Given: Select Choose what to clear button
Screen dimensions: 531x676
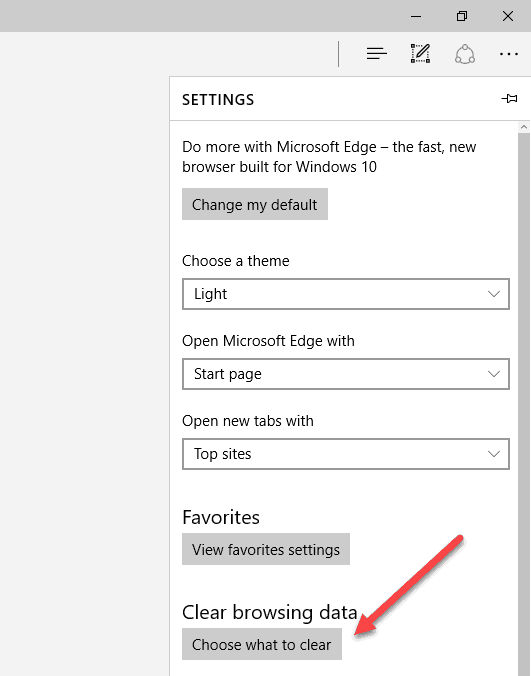Looking at the screenshot, I should click(x=262, y=644).
